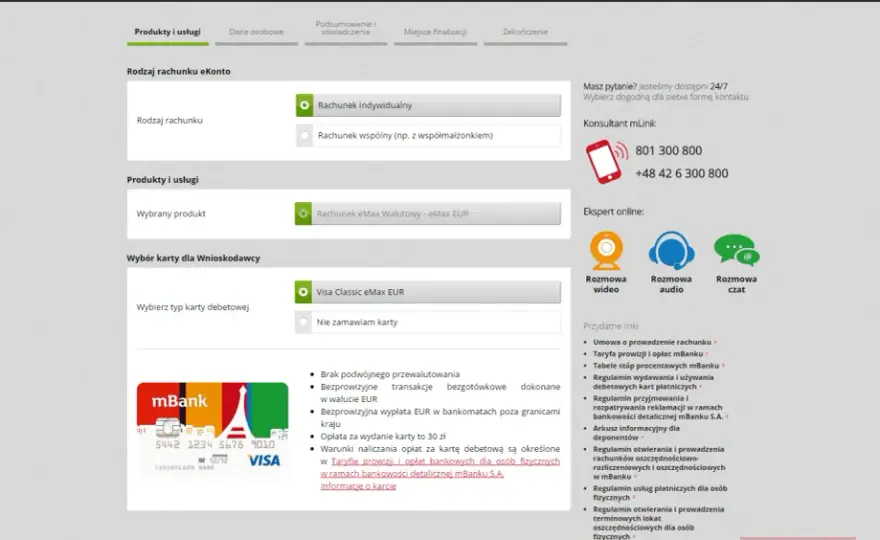Open Tabele stóp procentowych mBanku link

click(x=656, y=365)
